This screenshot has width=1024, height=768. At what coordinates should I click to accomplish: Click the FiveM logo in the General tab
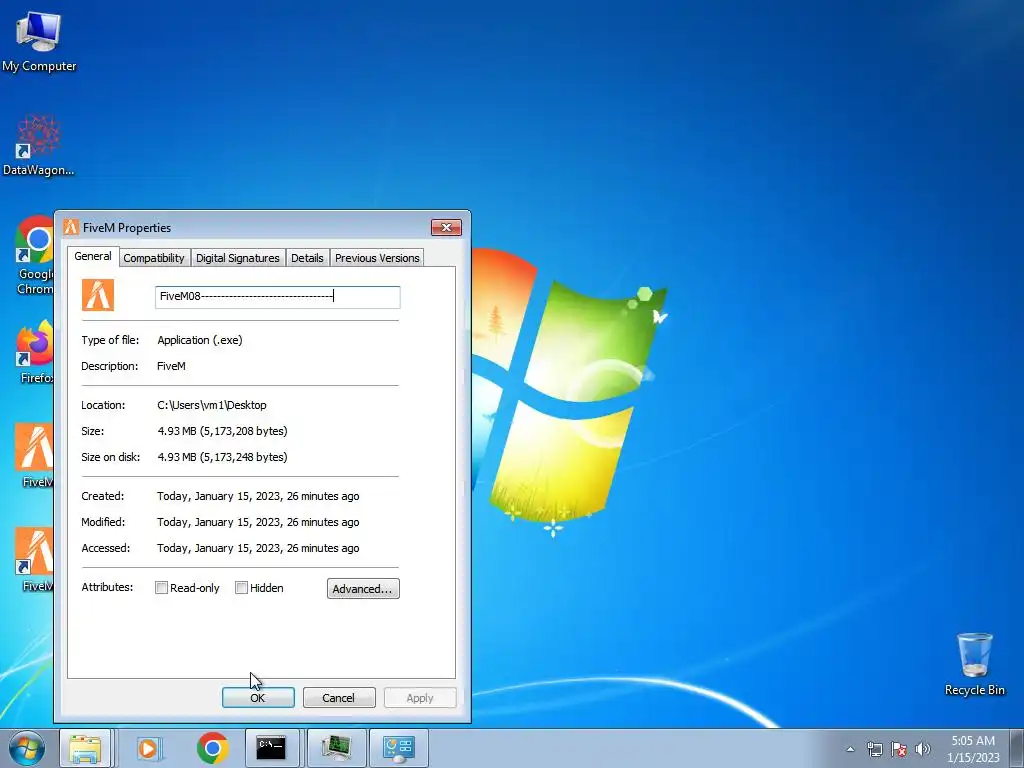click(98, 295)
